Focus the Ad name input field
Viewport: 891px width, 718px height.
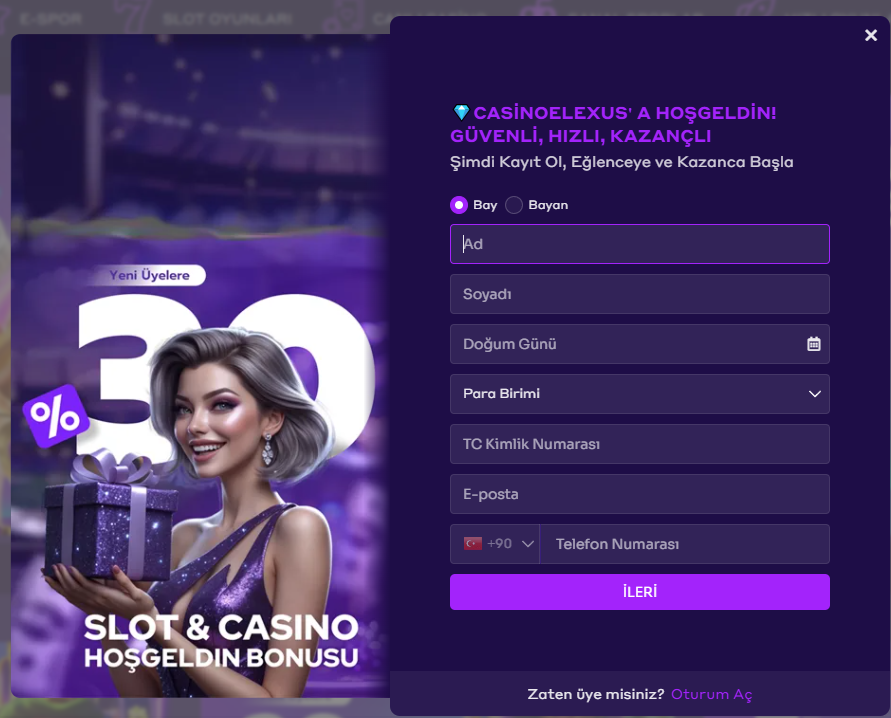(x=639, y=244)
